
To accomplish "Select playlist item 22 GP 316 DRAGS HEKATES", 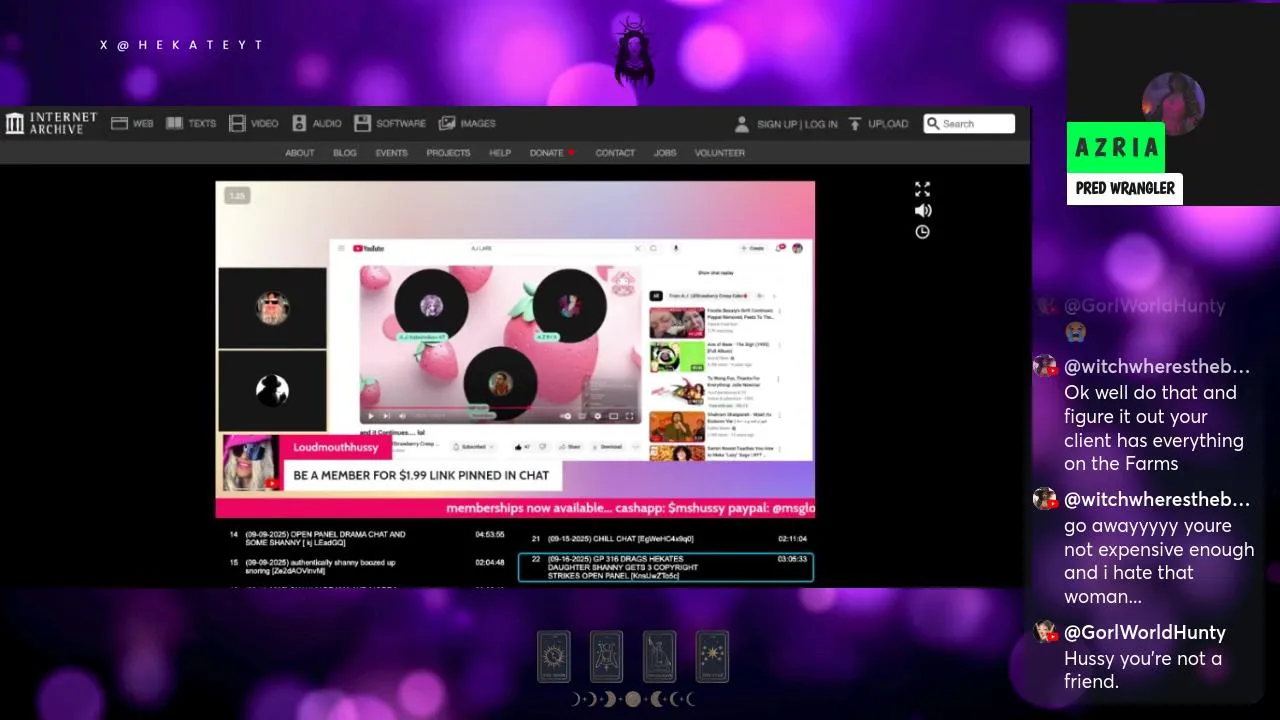I will [x=666, y=567].
